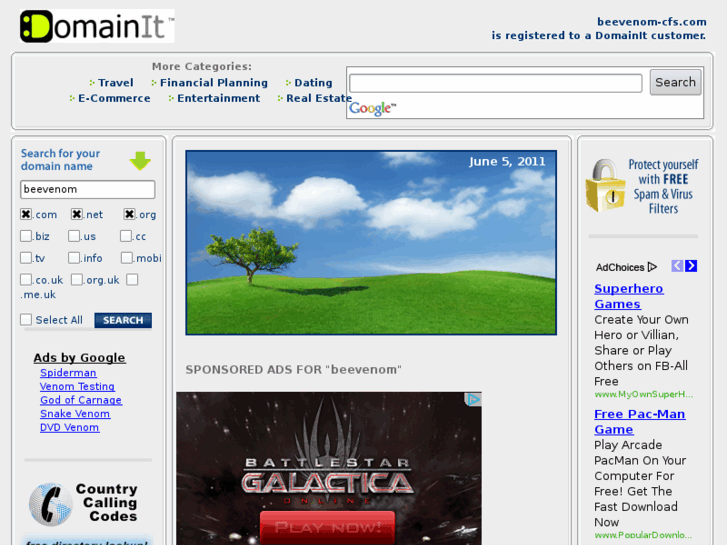Click the globe phone Country Calling Codes icon
The image size is (727, 545).
pos(51,504)
